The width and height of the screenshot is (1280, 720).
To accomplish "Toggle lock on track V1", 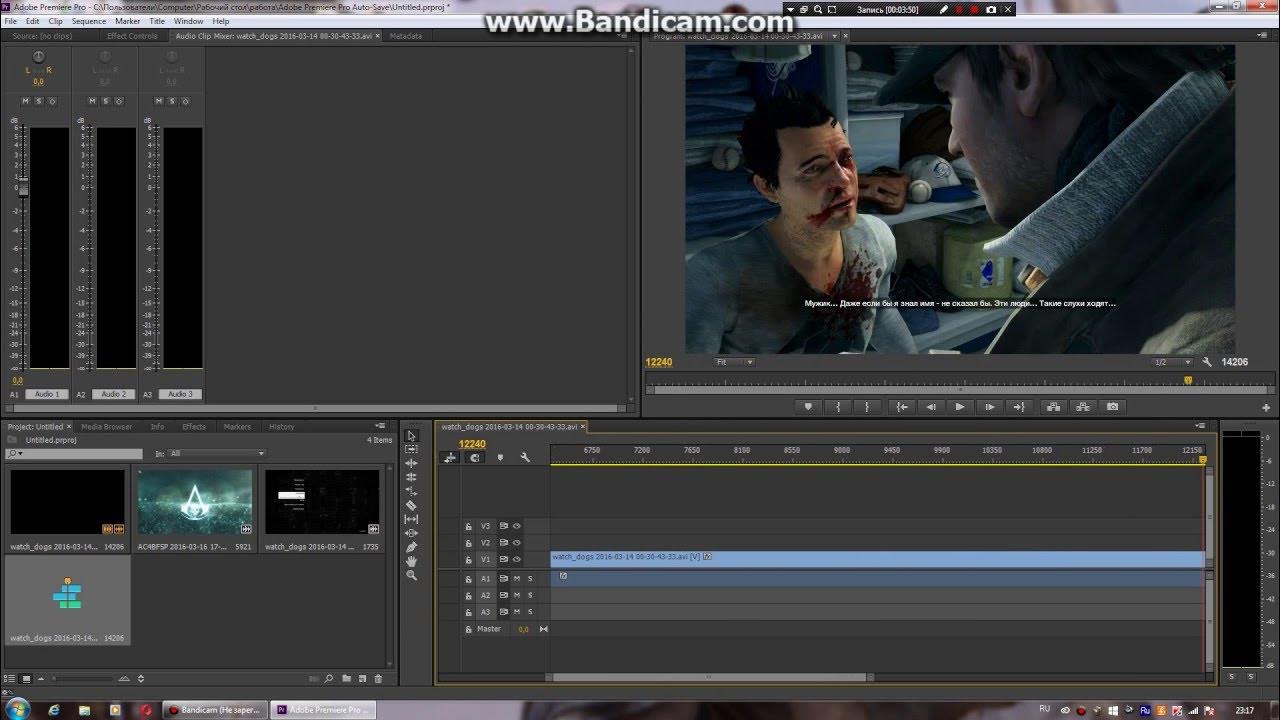I will 468,559.
